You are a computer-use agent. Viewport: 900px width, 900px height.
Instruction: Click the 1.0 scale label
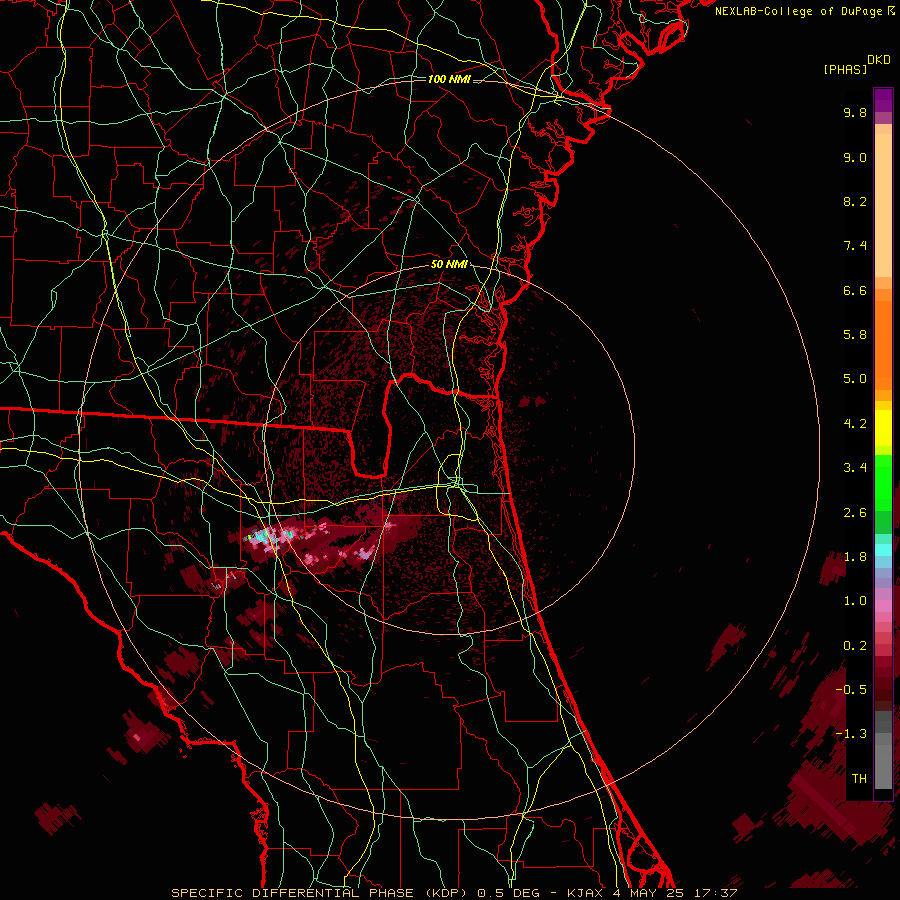pos(855,601)
